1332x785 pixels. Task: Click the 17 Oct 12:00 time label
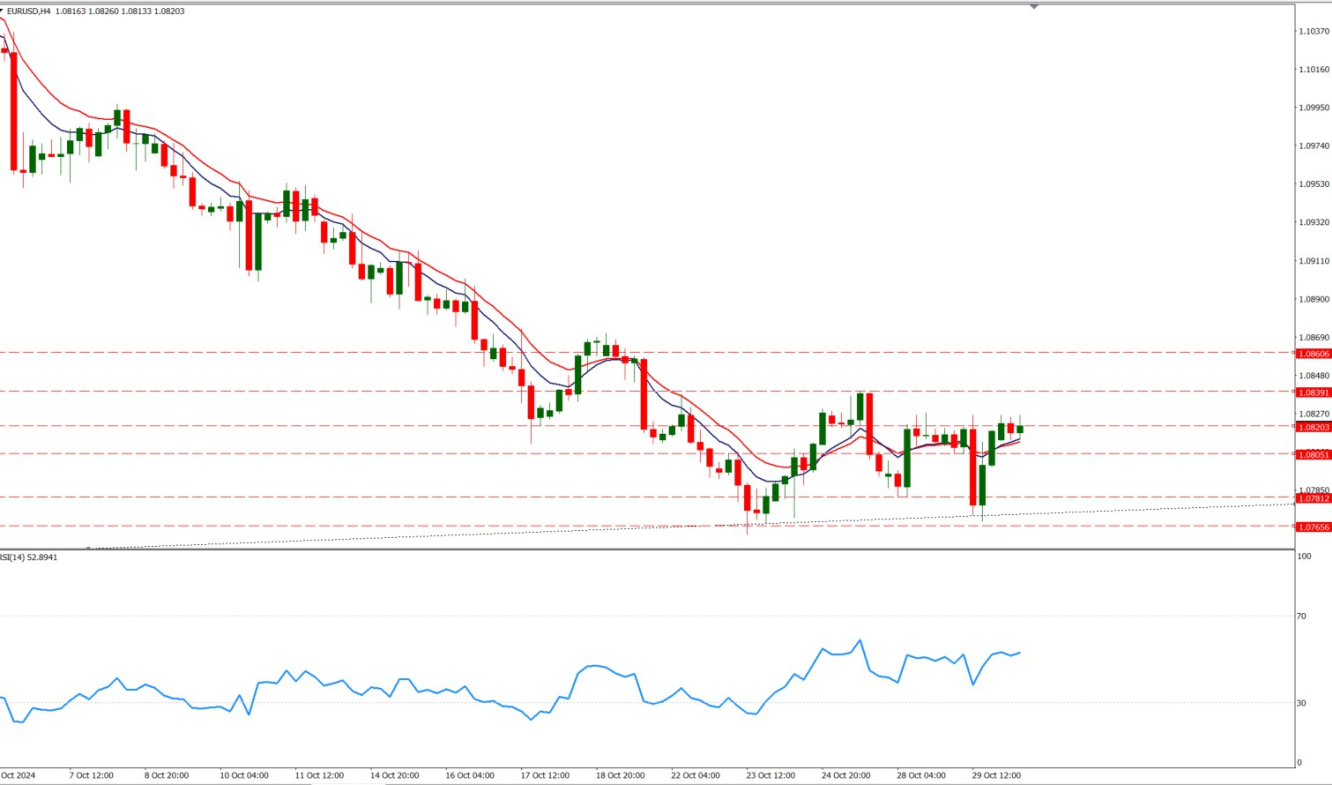[545, 775]
